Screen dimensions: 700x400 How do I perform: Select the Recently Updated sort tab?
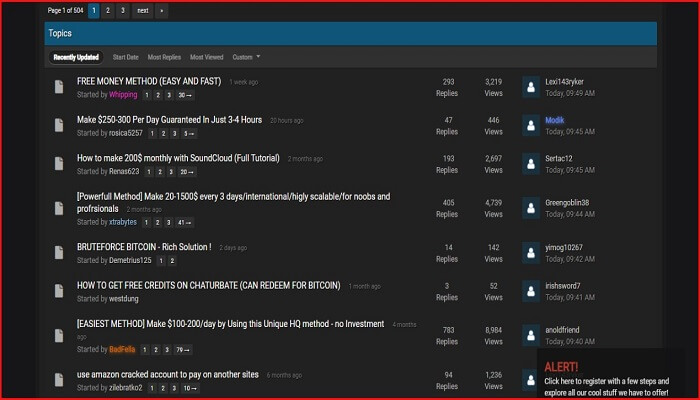[76, 57]
